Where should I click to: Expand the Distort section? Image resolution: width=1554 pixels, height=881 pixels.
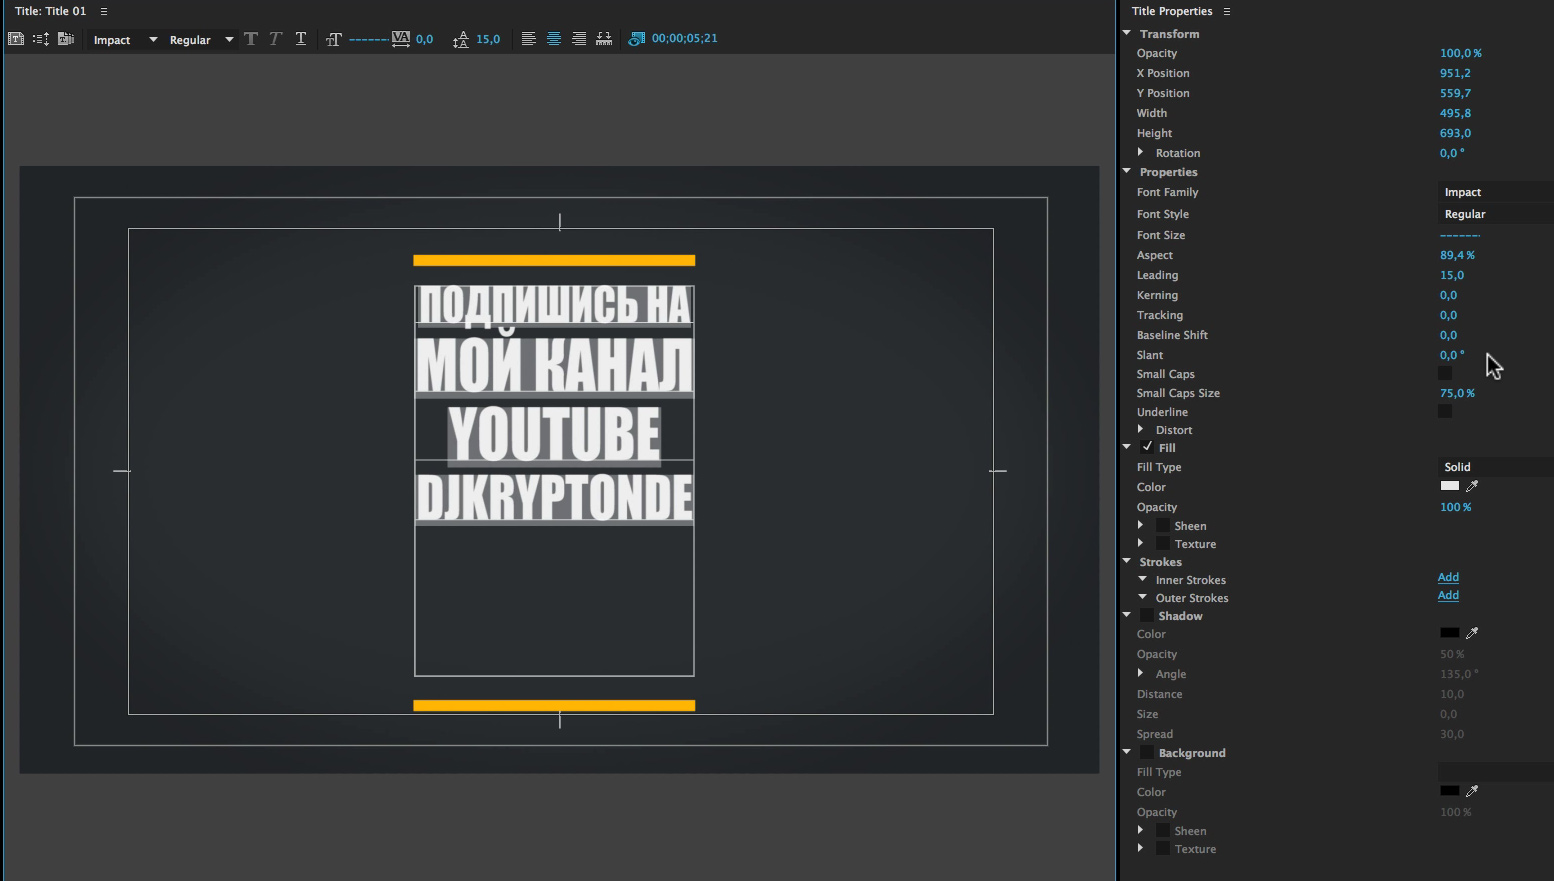[x=1141, y=430]
